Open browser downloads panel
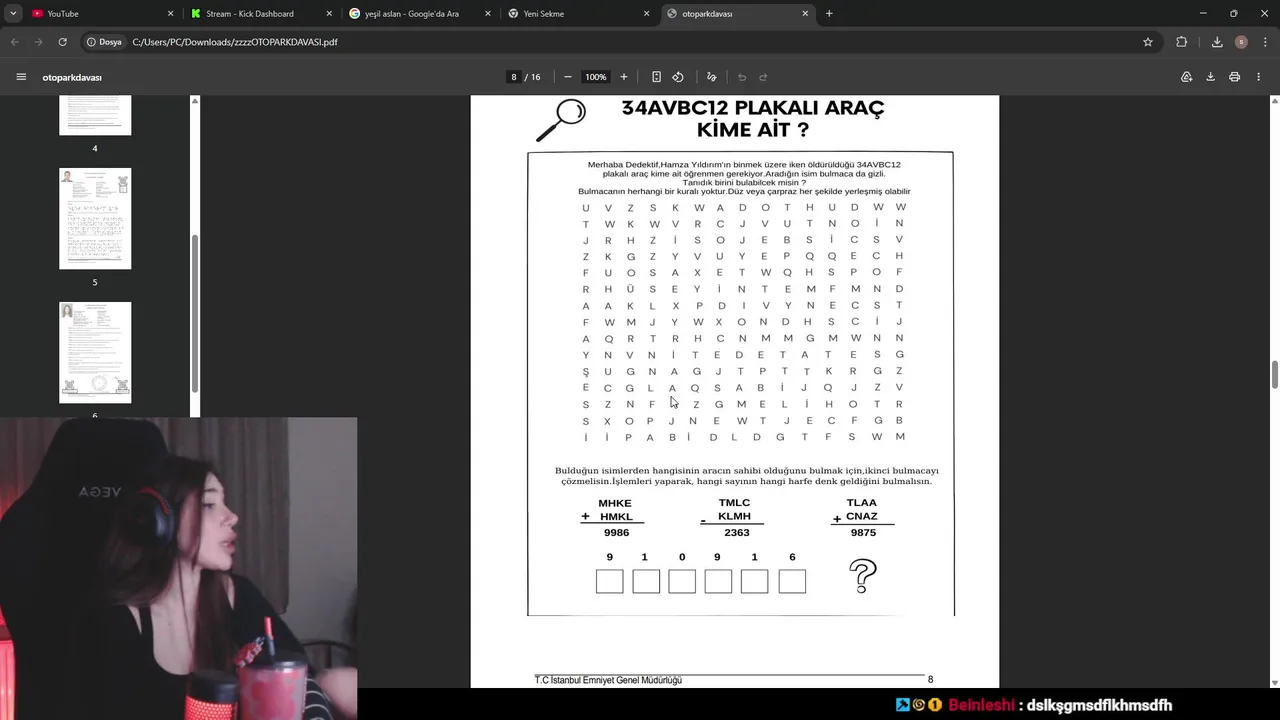Image resolution: width=1280 pixels, height=720 pixels. click(1217, 42)
